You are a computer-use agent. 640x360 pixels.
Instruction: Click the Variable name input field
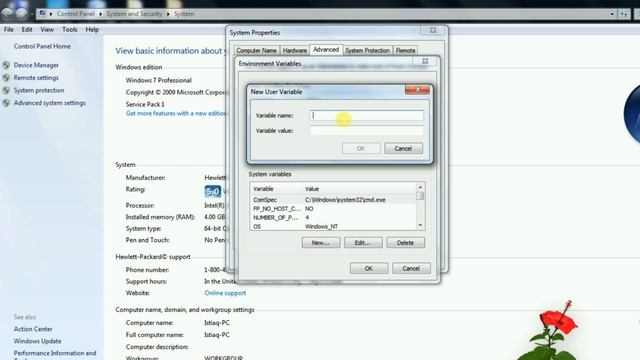coord(367,116)
